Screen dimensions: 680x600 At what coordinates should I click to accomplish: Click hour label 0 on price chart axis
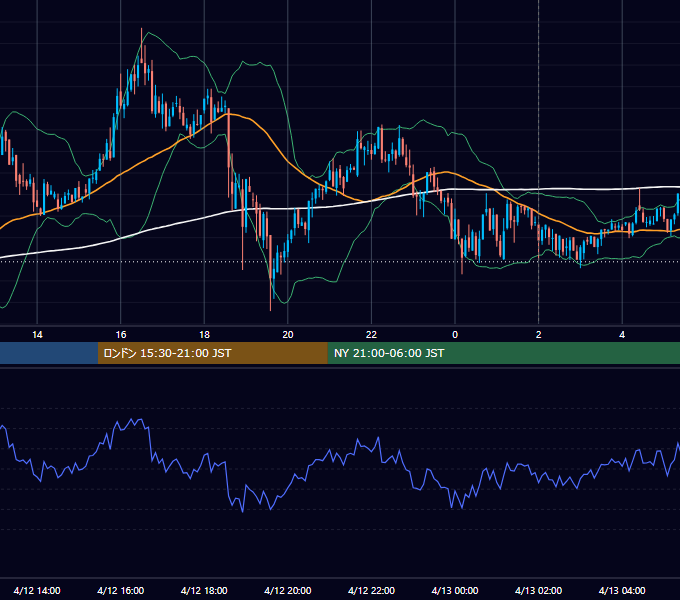[455, 335]
